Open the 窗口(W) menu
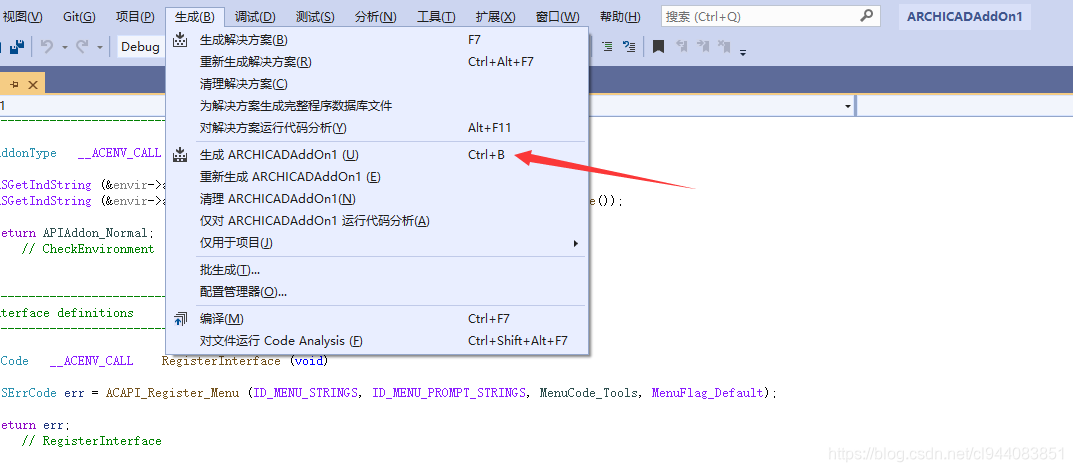This screenshot has height=472, width=1073. click(558, 17)
